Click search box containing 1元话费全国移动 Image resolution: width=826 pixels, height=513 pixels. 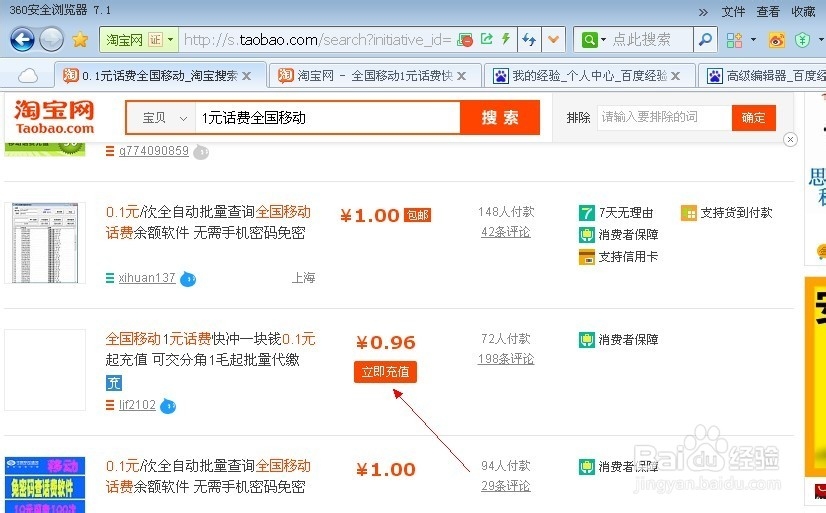click(x=328, y=118)
